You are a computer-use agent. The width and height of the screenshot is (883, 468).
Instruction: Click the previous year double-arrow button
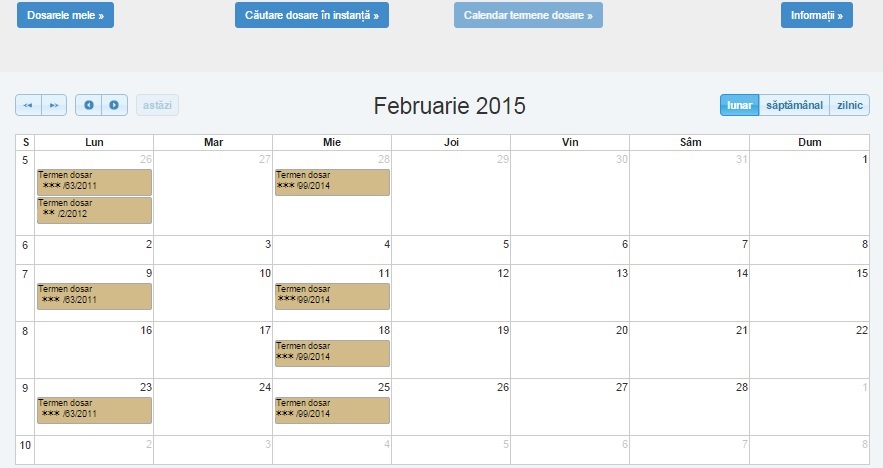click(x=28, y=105)
